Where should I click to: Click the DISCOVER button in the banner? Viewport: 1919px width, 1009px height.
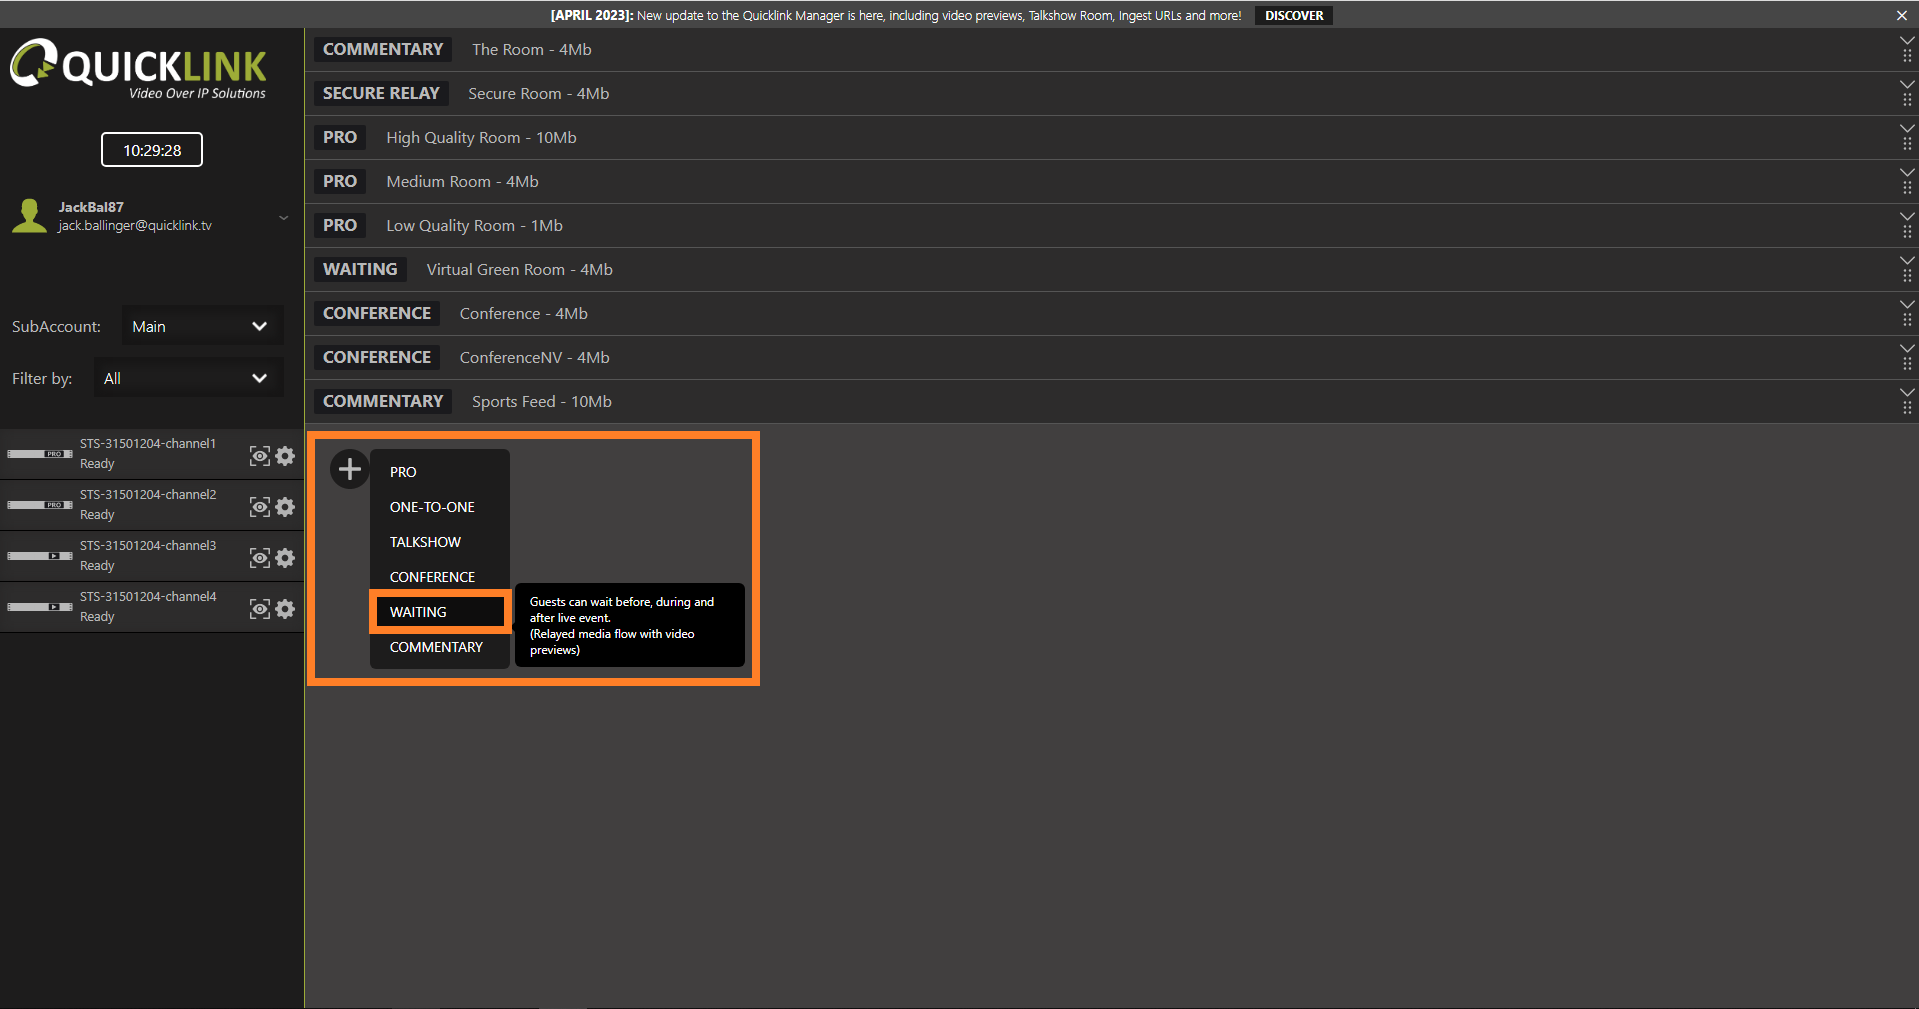pyautogui.click(x=1294, y=15)
